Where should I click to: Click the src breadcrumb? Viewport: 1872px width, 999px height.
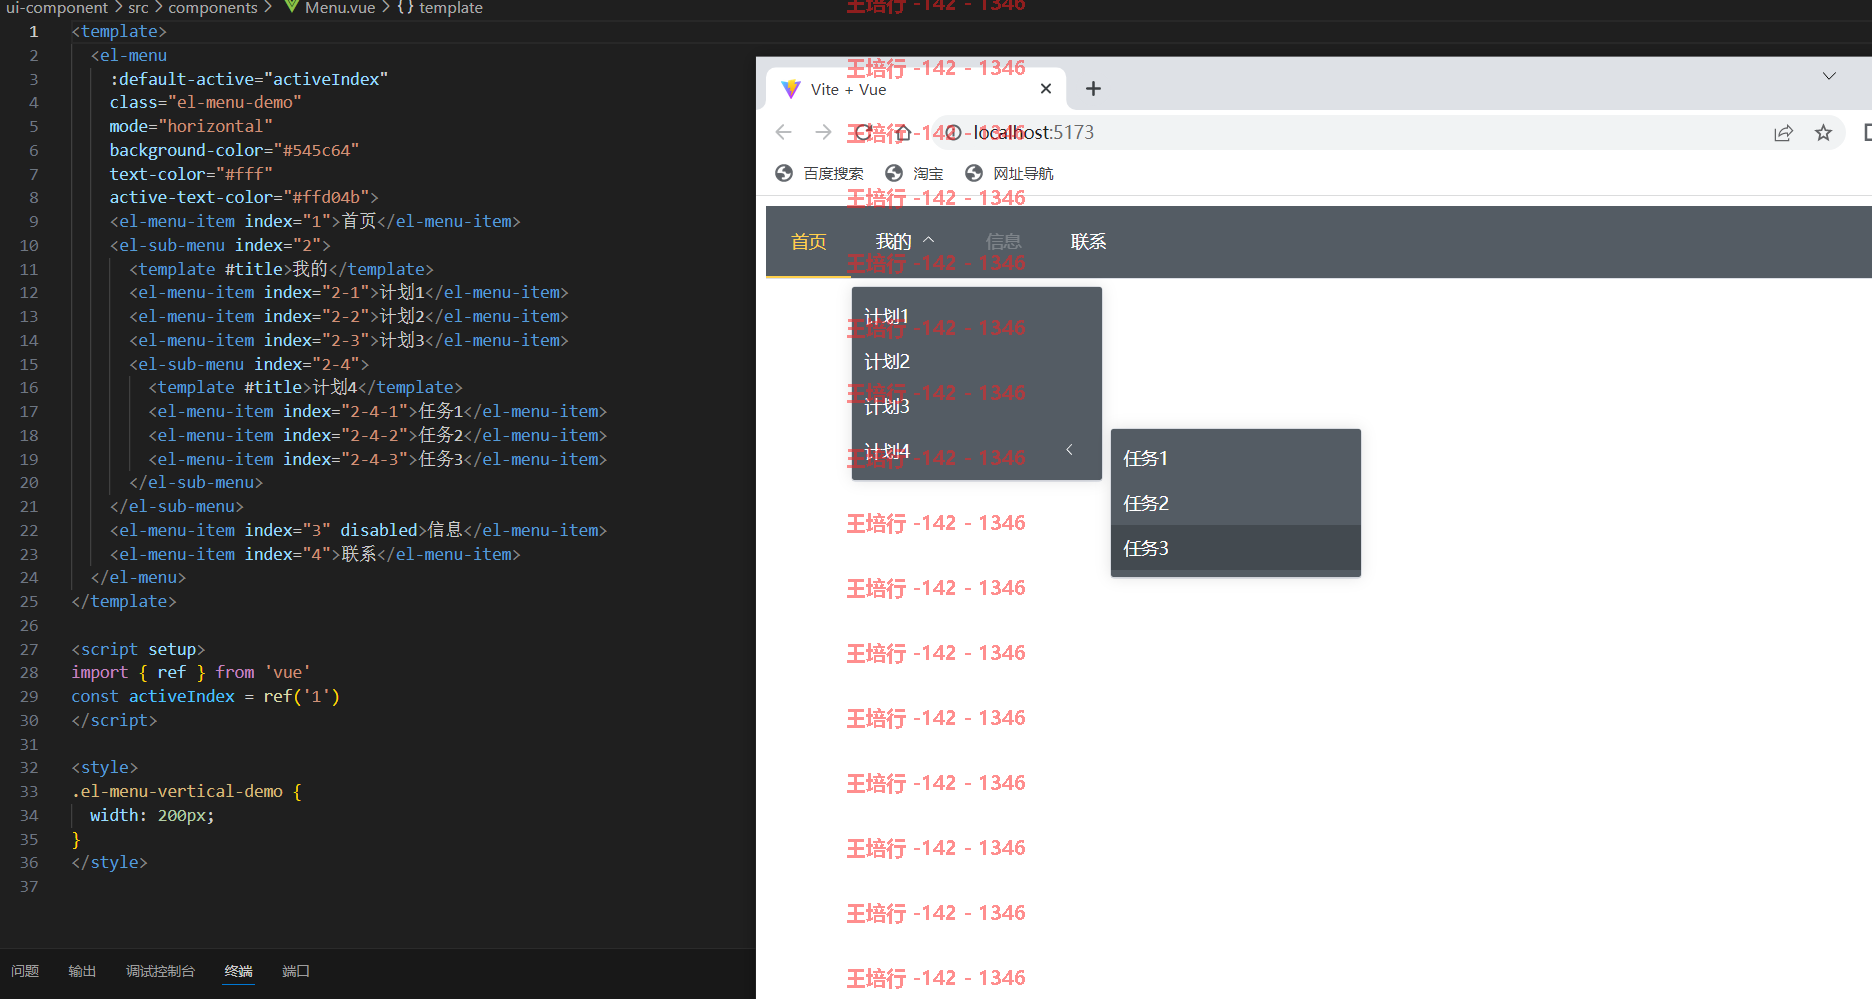tap(138, 8)
